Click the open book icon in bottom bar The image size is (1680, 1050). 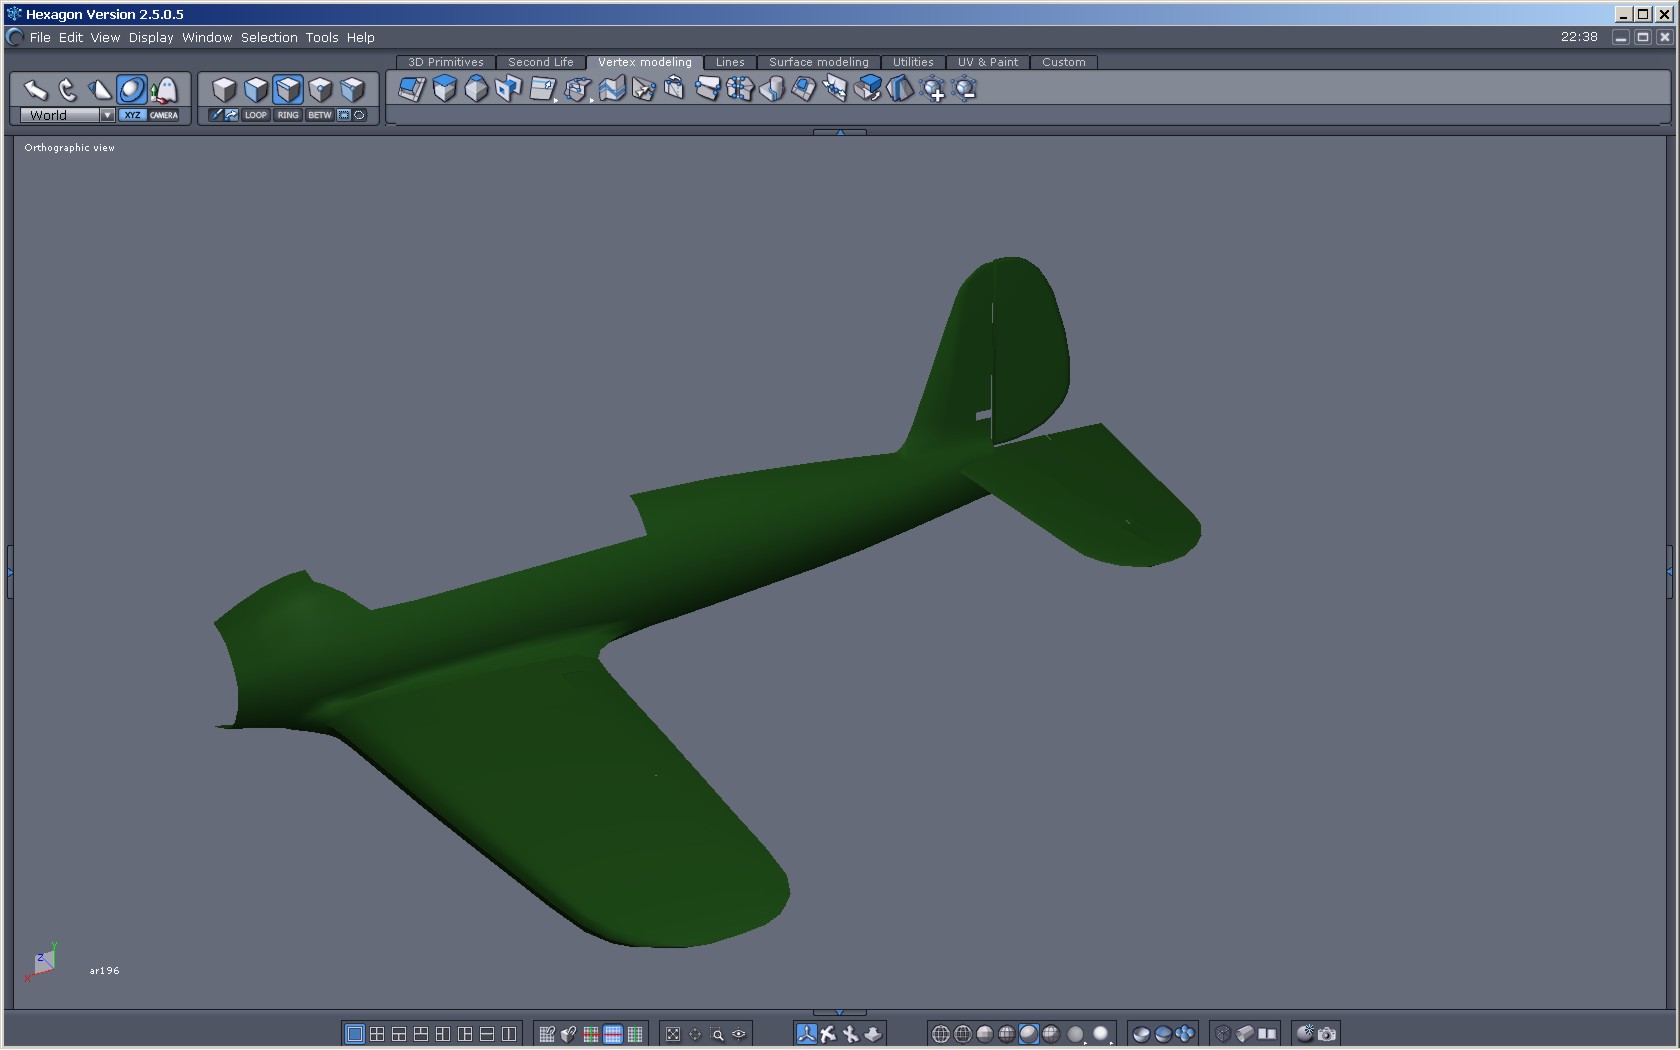click(x=1267, y=1034)
